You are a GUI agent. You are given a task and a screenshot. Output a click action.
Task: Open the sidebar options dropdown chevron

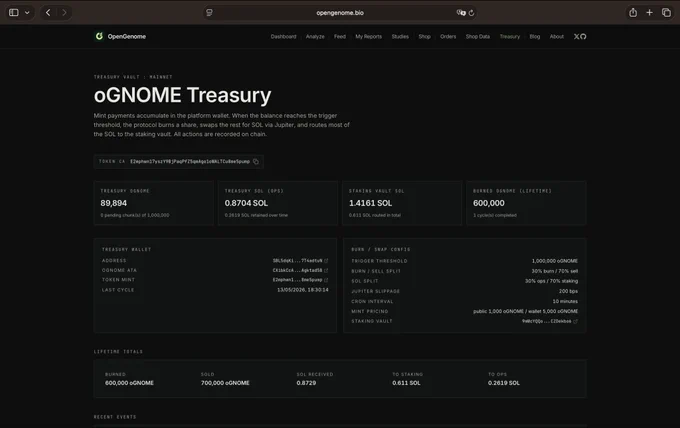click(x=27, y=13)
